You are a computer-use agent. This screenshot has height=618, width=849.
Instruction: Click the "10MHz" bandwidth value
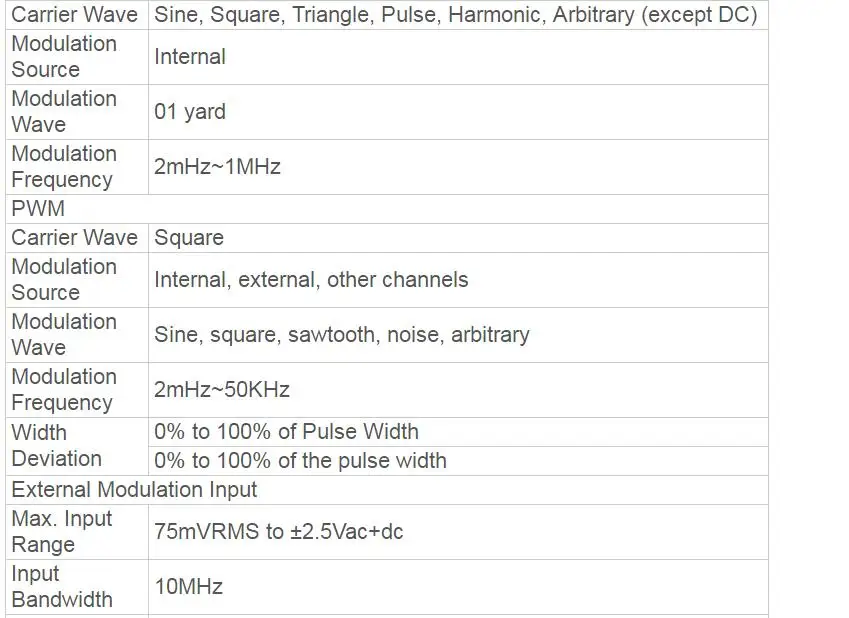coord(188,587)
